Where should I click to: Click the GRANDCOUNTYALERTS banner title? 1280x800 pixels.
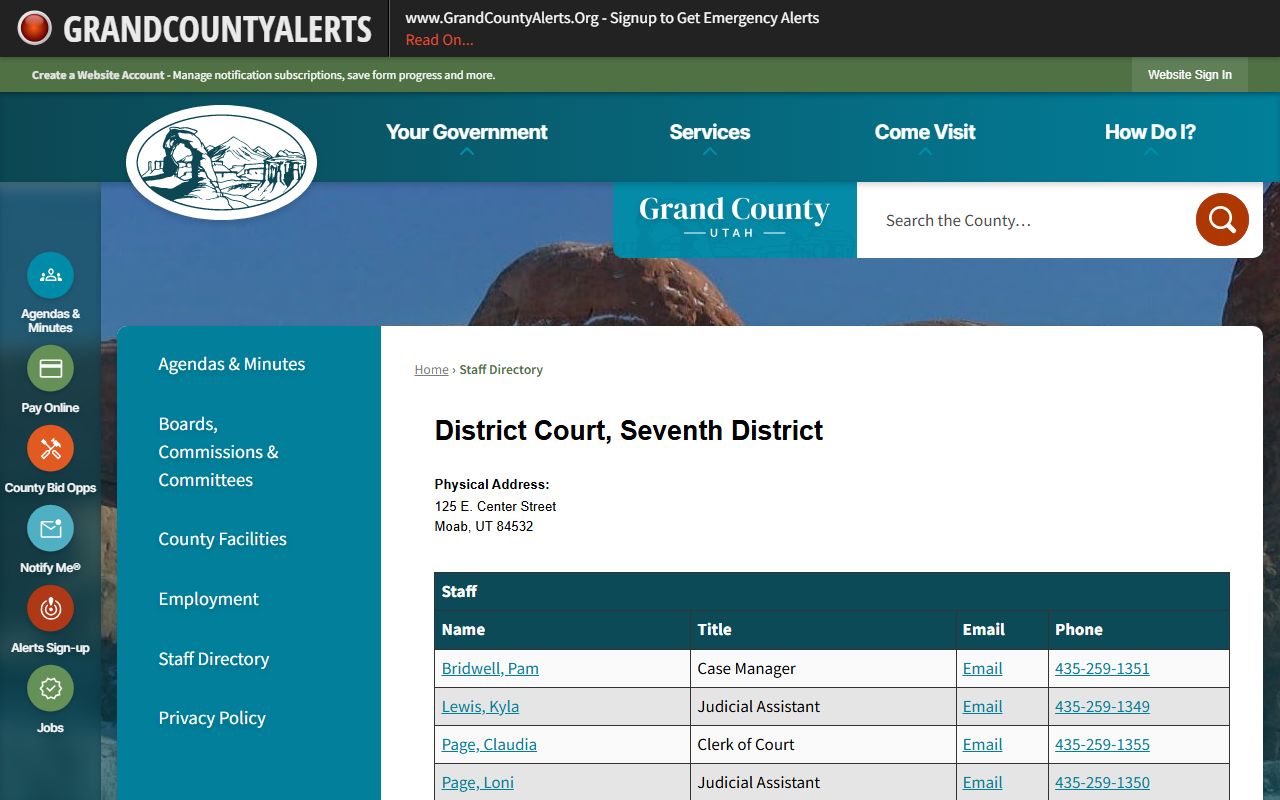tap(217, 29)
